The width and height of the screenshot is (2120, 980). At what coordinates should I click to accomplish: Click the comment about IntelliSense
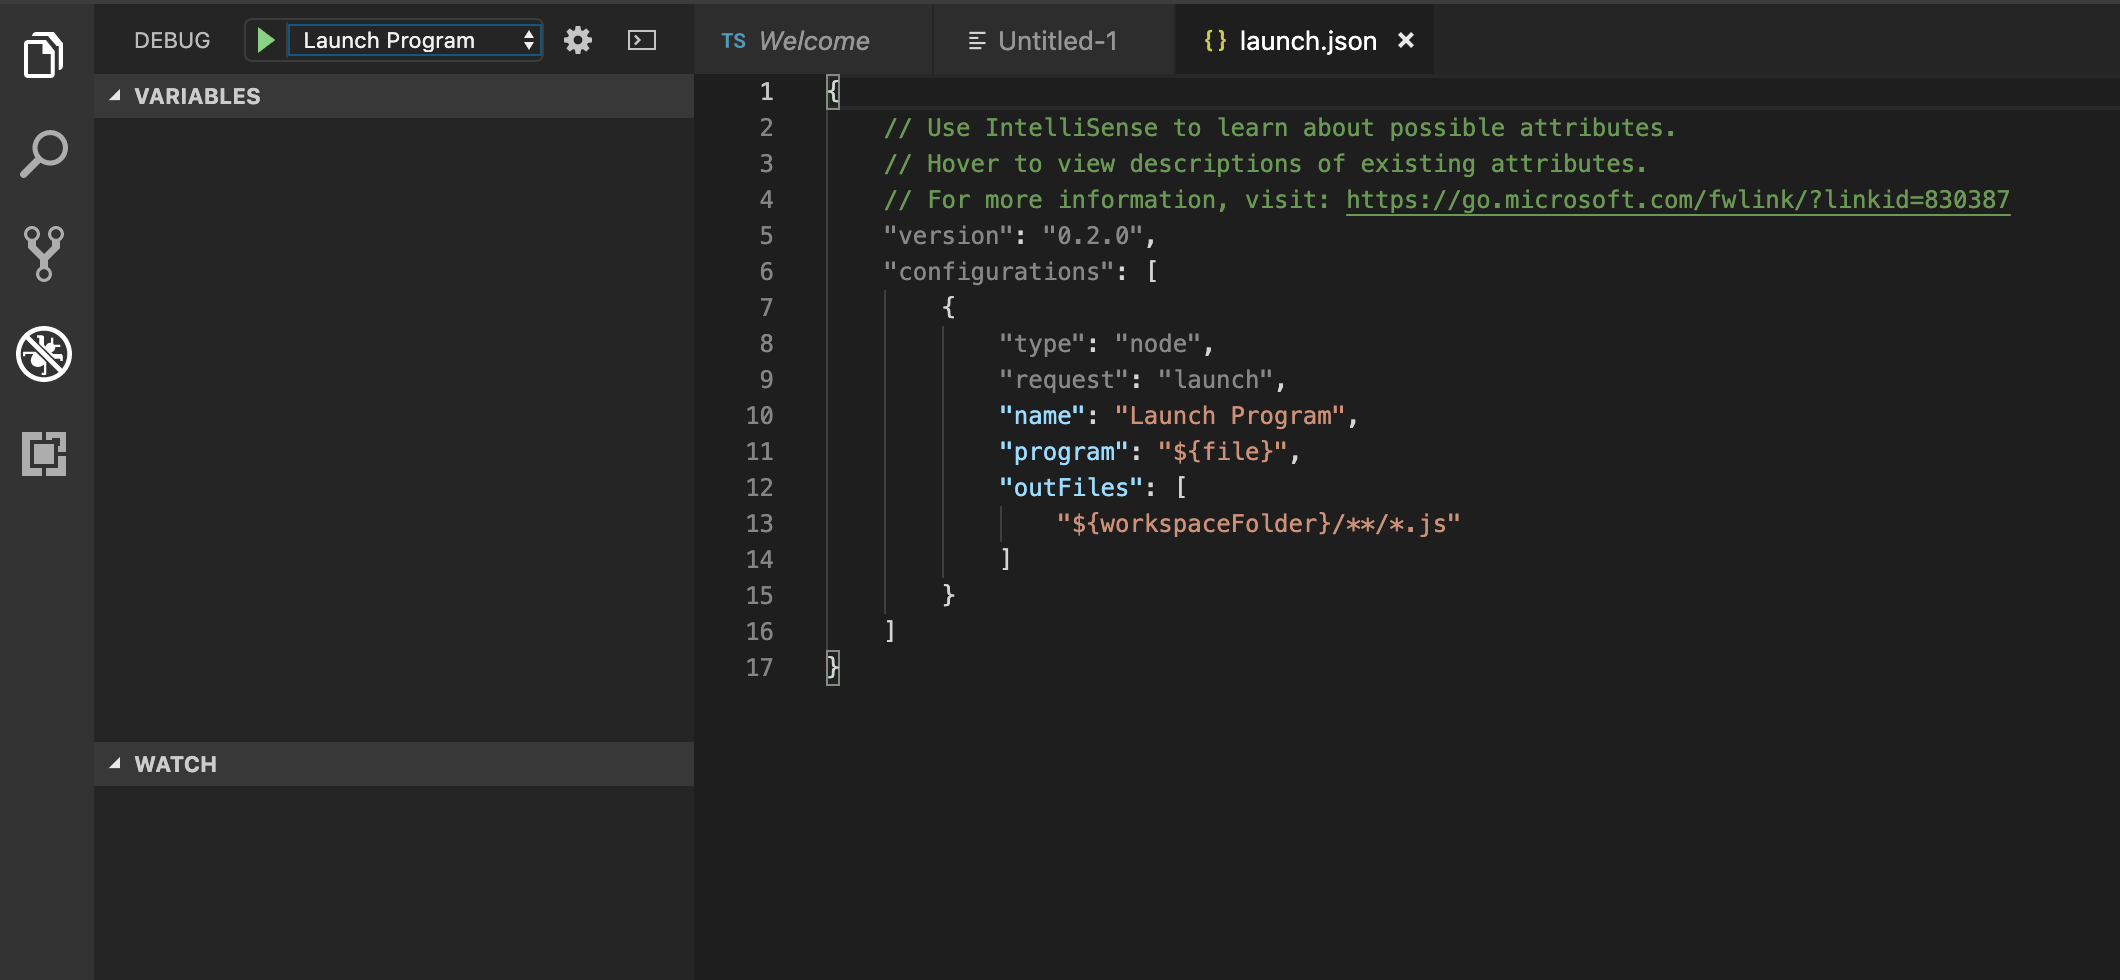coord(1279,128)
